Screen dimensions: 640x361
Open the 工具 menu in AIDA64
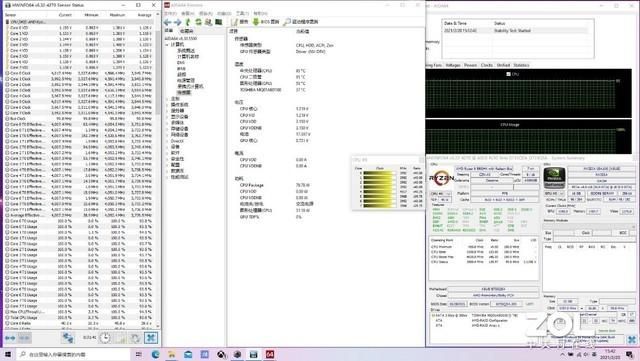pyautogui.click(x=242, y=13)
